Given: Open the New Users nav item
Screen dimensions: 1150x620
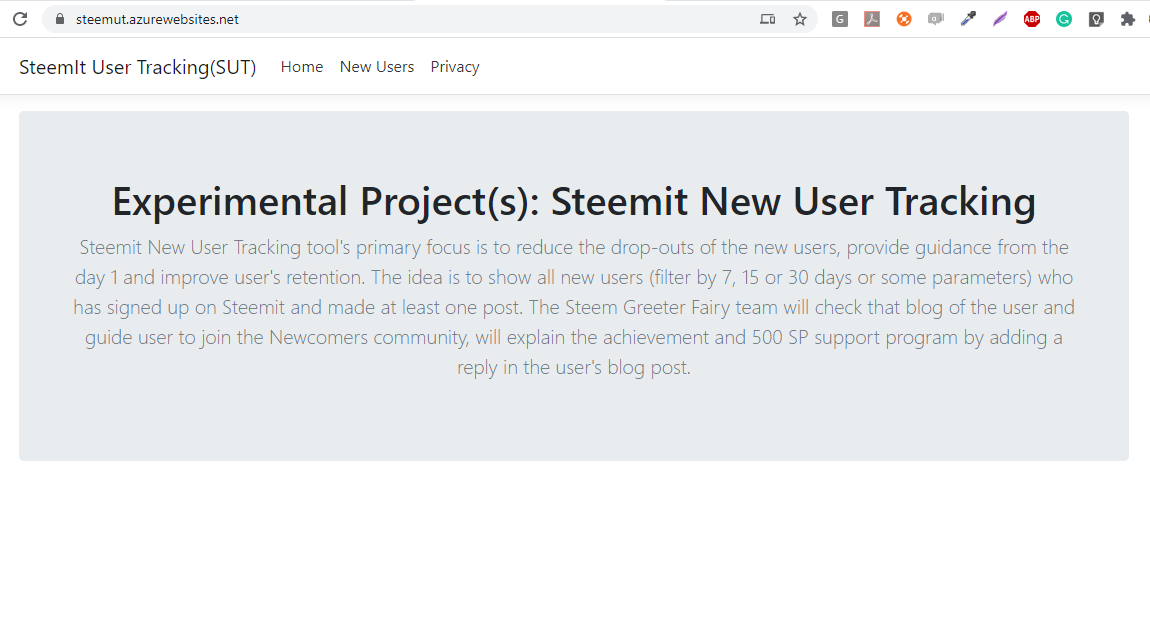Looking at the screenshot, I should point(377,67).
